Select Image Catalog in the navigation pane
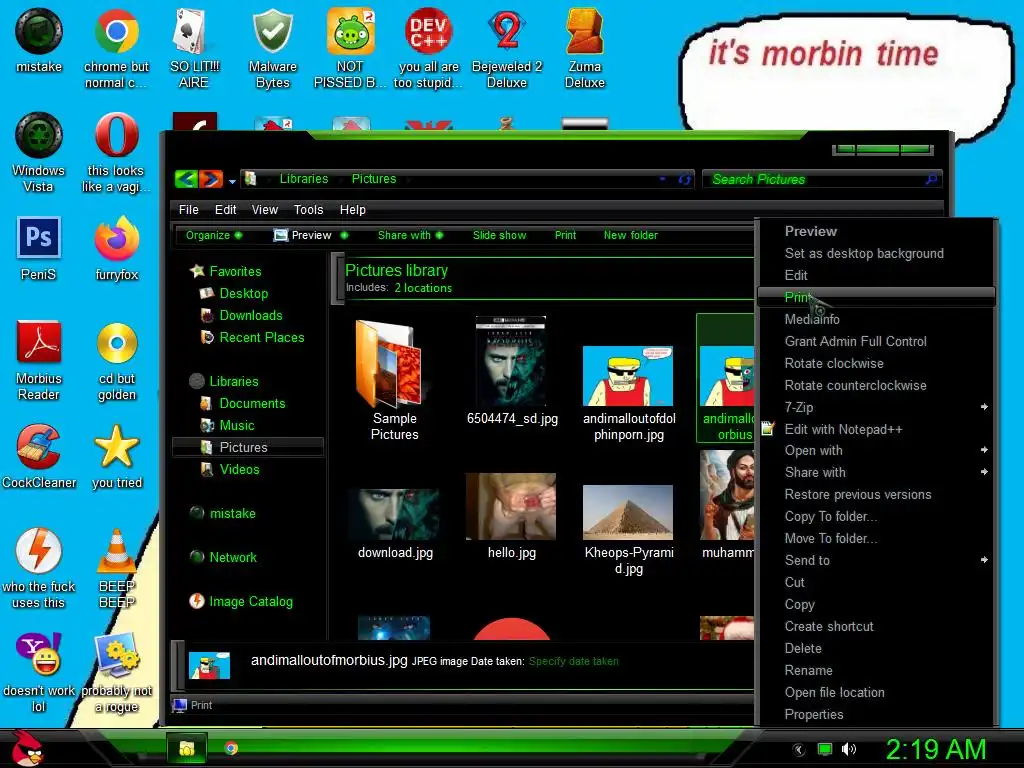 point(251,601)
